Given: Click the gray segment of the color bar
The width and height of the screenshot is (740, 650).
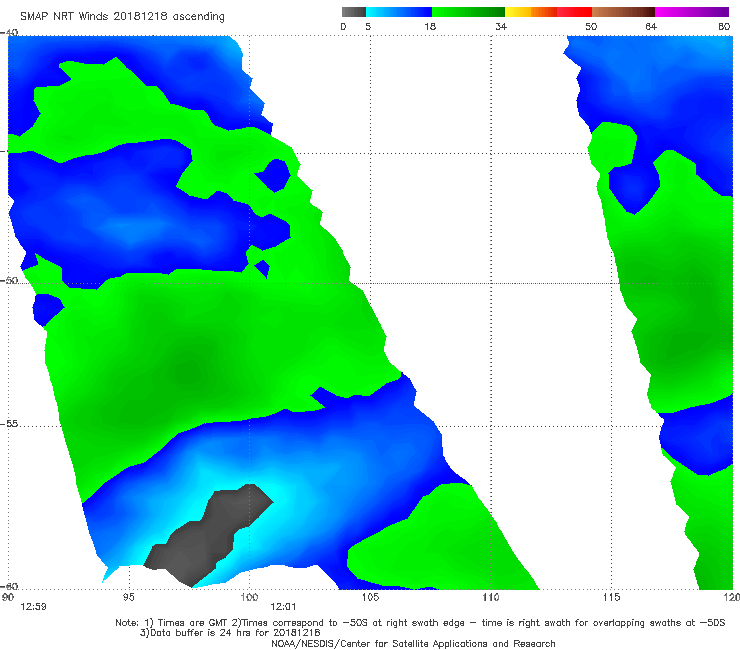Looking at the screenshot, I should click(353, 12).
